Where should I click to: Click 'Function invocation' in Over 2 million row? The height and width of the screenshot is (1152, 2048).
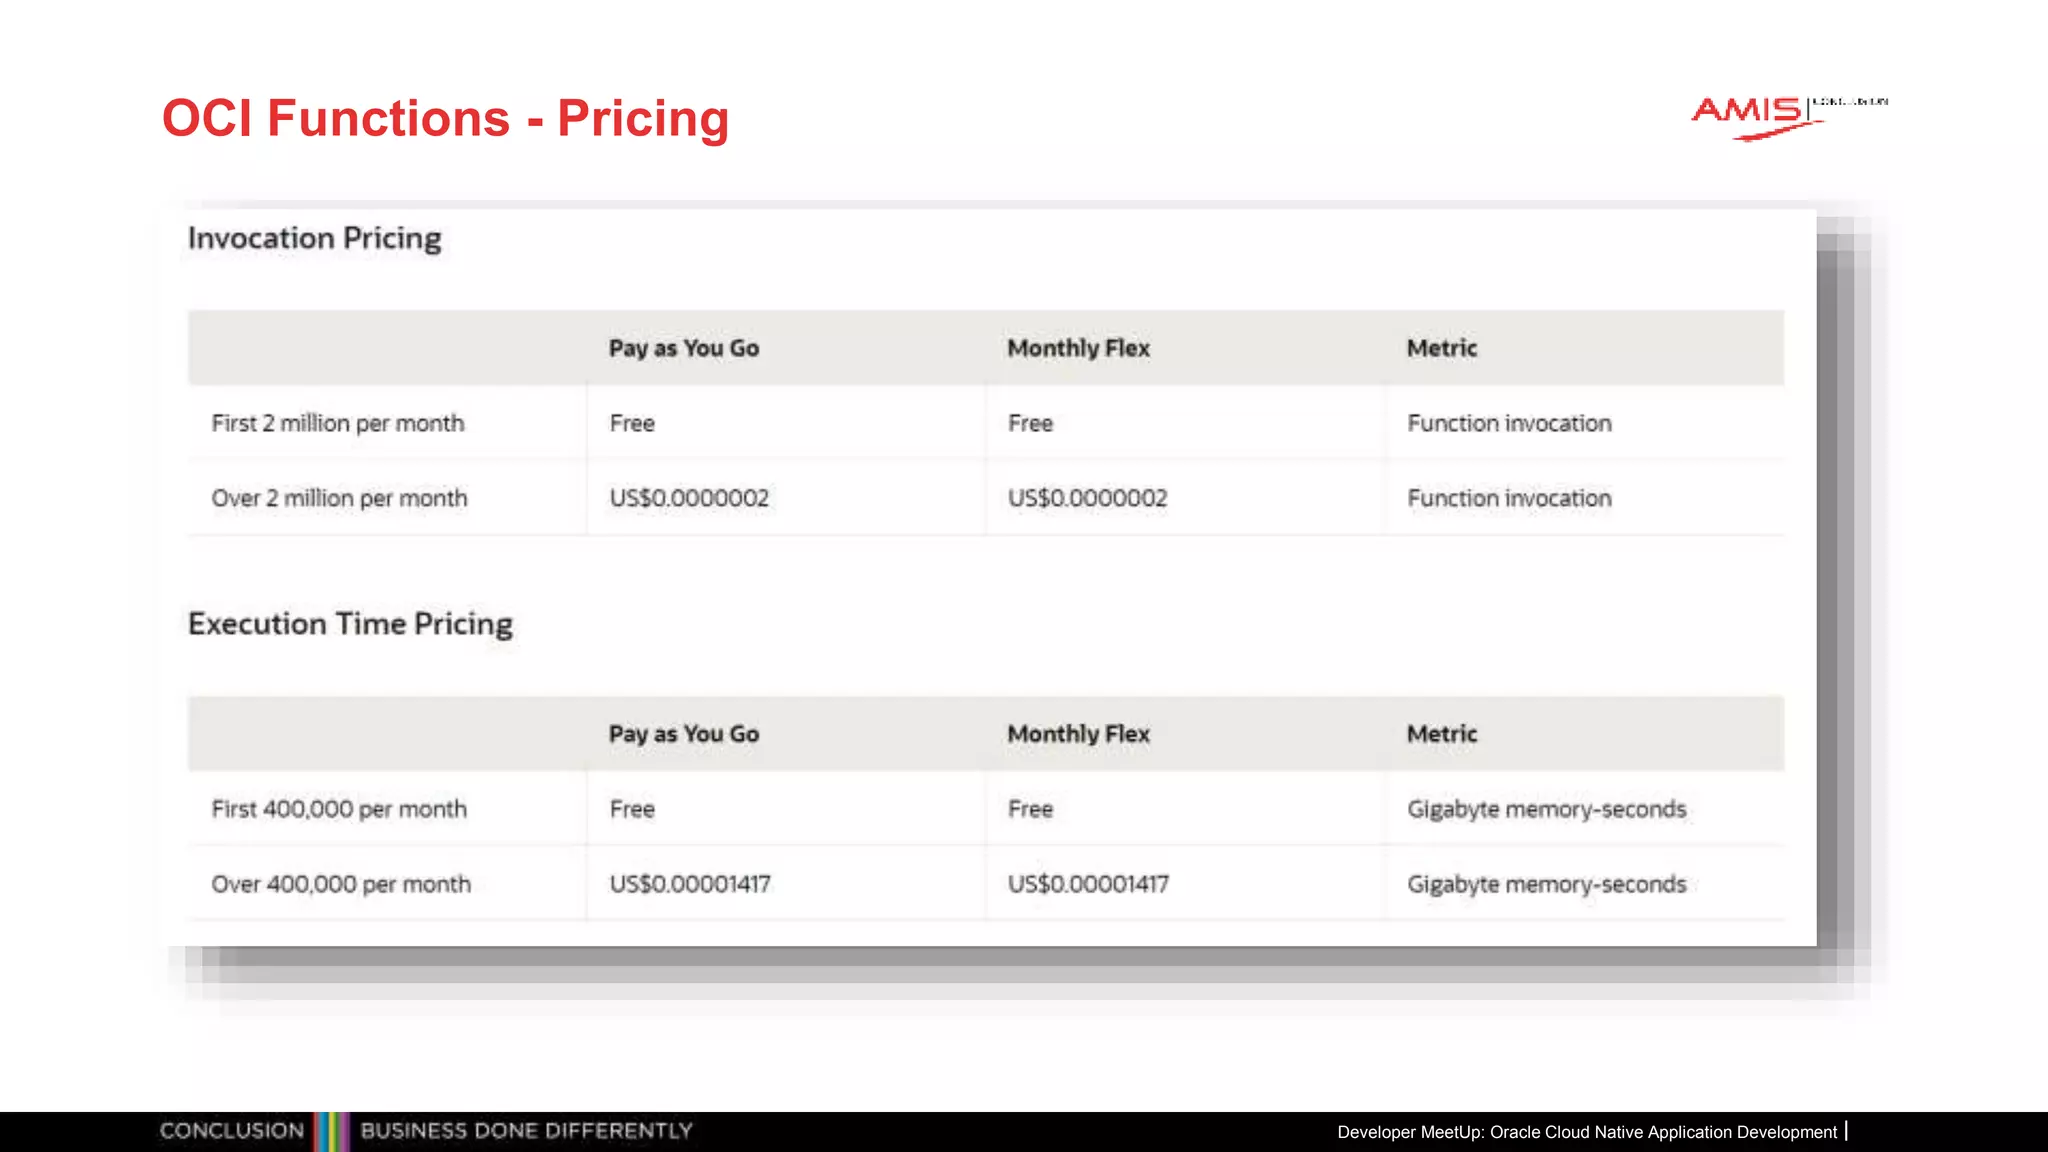click(1509, 498)
